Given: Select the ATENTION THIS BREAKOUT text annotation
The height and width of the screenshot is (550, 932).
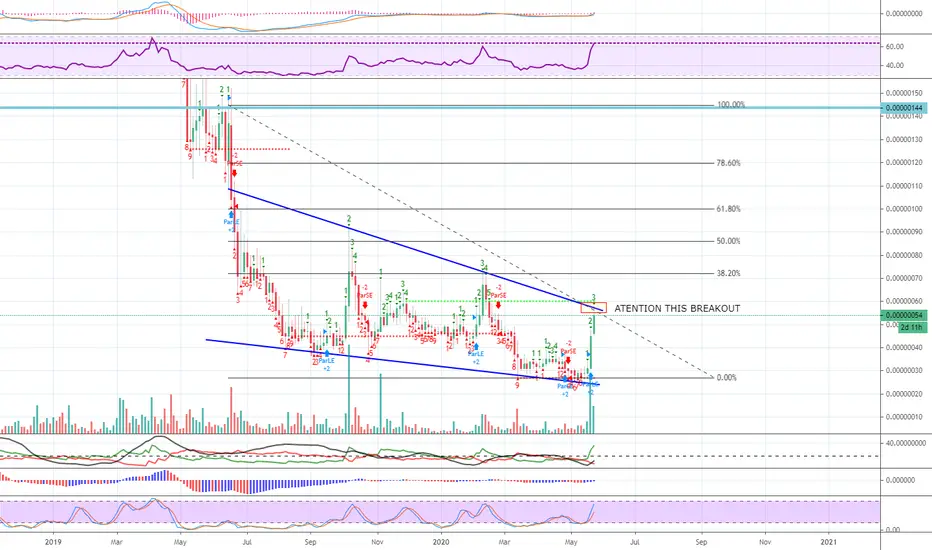Looking at the screenshot, I should (x=677, y=309).
